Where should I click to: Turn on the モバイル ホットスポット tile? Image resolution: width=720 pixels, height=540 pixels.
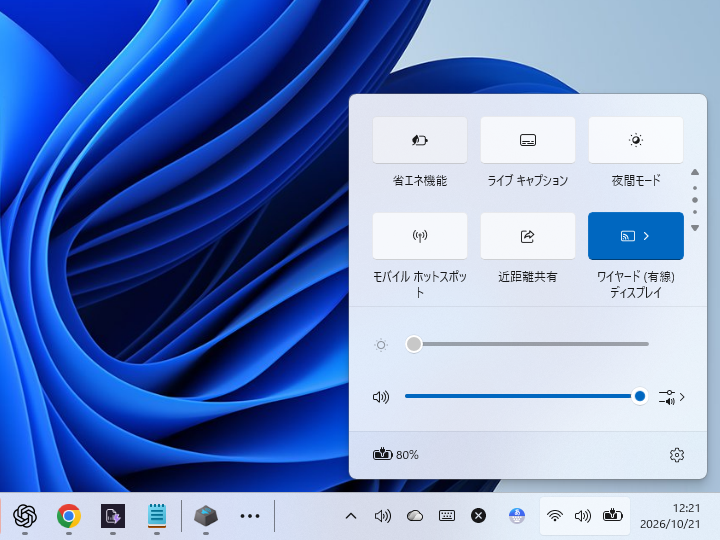[x=420, y=236]
